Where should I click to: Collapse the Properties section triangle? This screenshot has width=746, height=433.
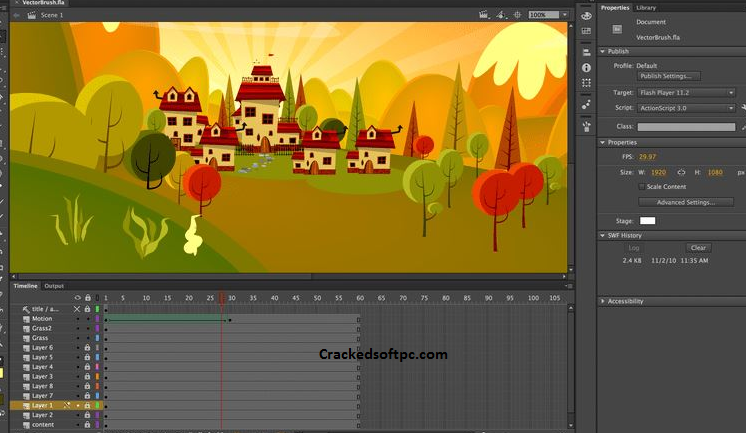coord(602,142)
